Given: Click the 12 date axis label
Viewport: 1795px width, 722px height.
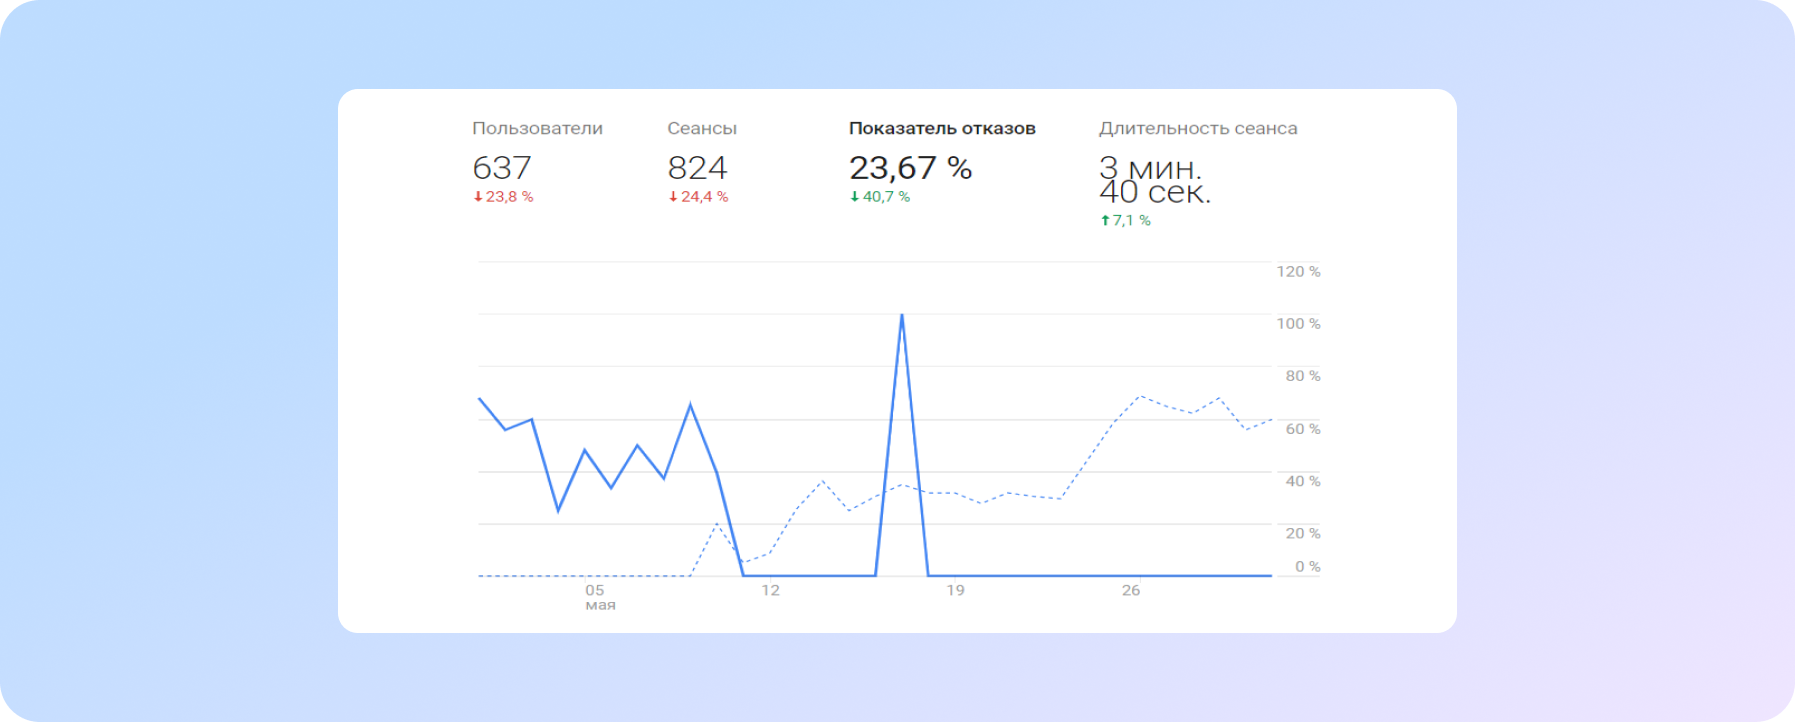Looking at the screenshot, I should coord(770,590).
